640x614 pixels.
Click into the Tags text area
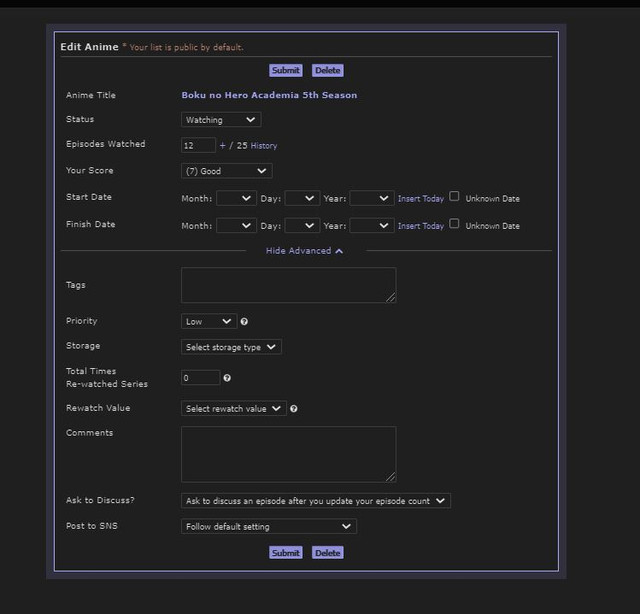click(289, 285)
